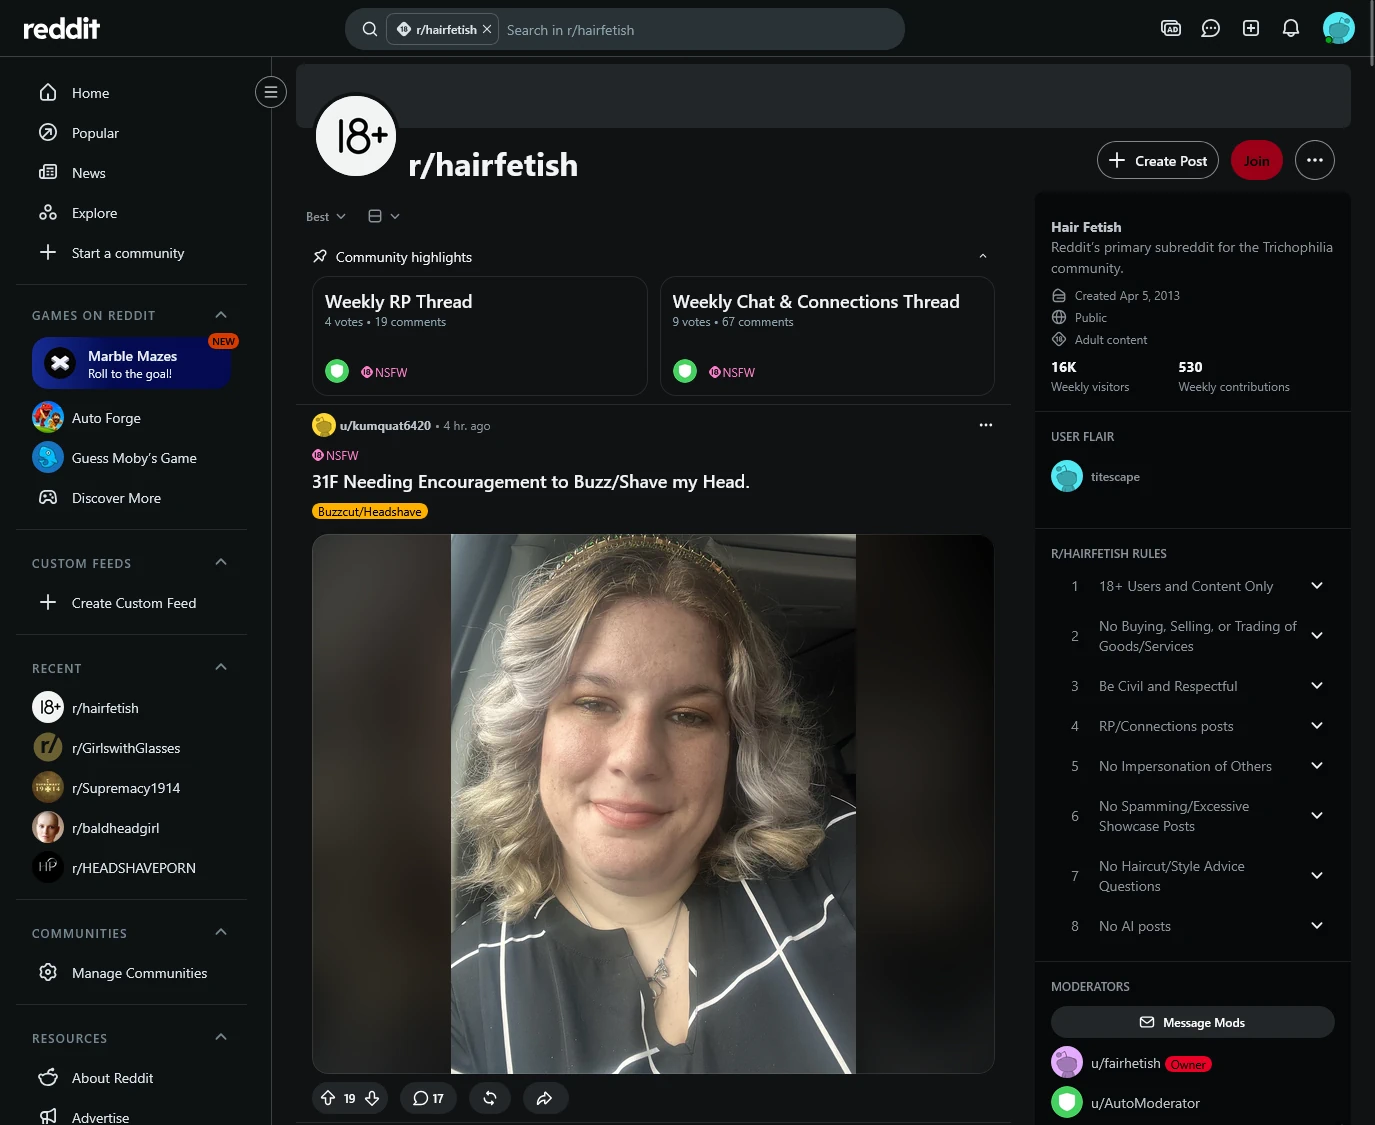Upvote the 31F post
Viewport: 1375px width, 1125px height.
point(328,1098)
